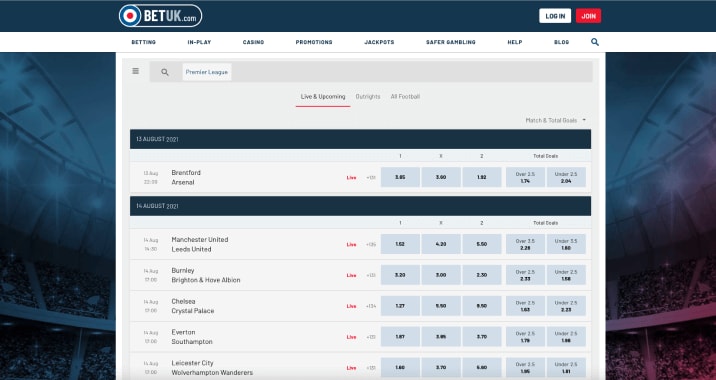Collapse the 14 August 2021 section header
Screen dimensions: 716x380
pyautogui.click(x=360, y=206)
